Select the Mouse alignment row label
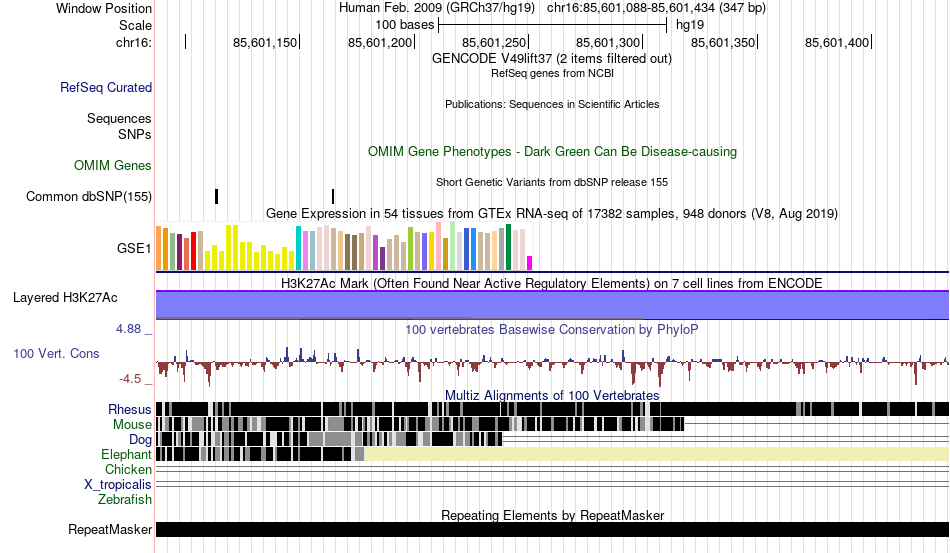 [x=131, y=425]
